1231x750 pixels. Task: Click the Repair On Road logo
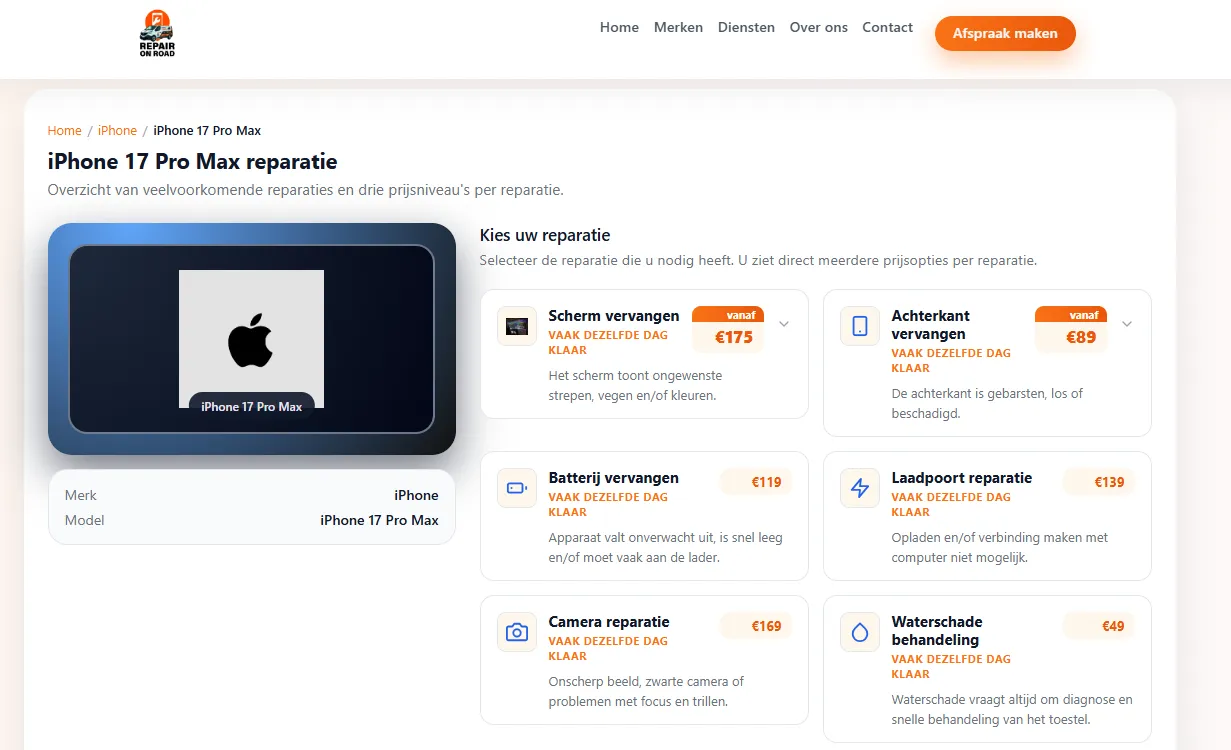pyautogui.click(x=157, y=33)
